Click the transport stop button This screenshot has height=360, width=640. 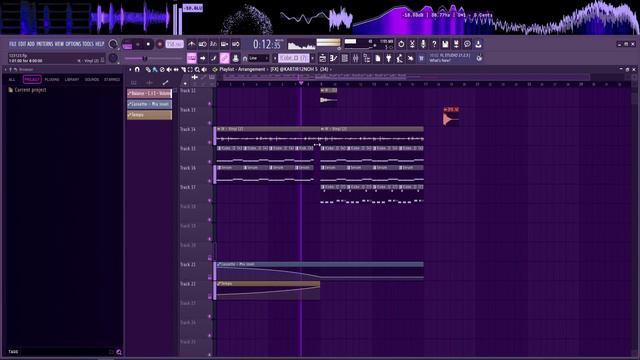pyautogui.click(x=148, y=44)
